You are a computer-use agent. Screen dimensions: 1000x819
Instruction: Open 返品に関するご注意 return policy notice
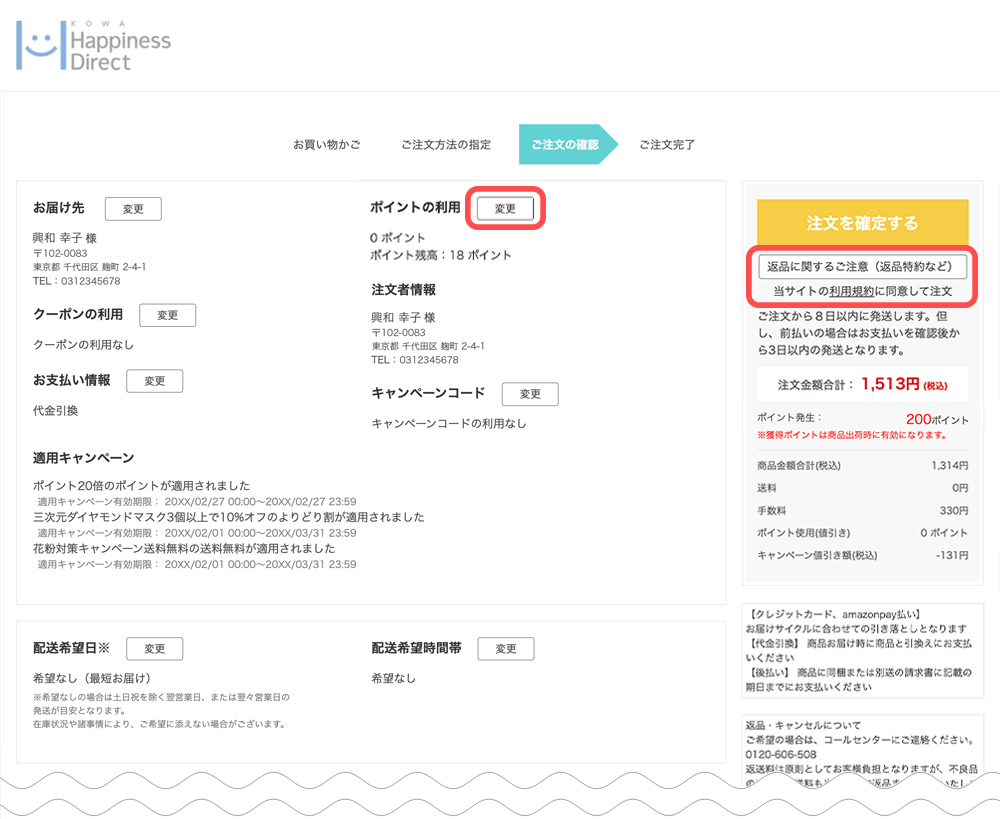pos(862,266)
